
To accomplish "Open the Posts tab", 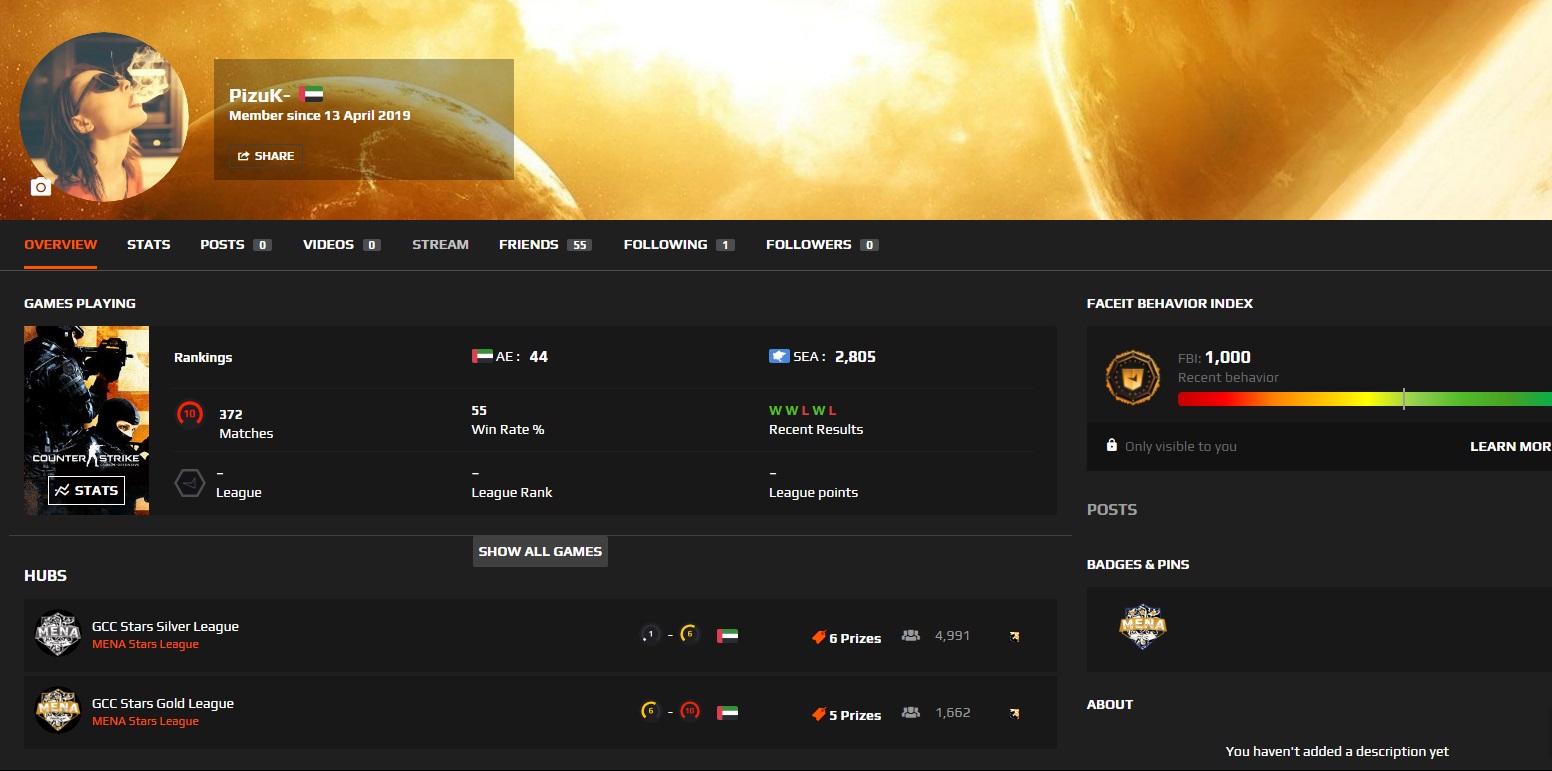I will [x=236, y=244].
